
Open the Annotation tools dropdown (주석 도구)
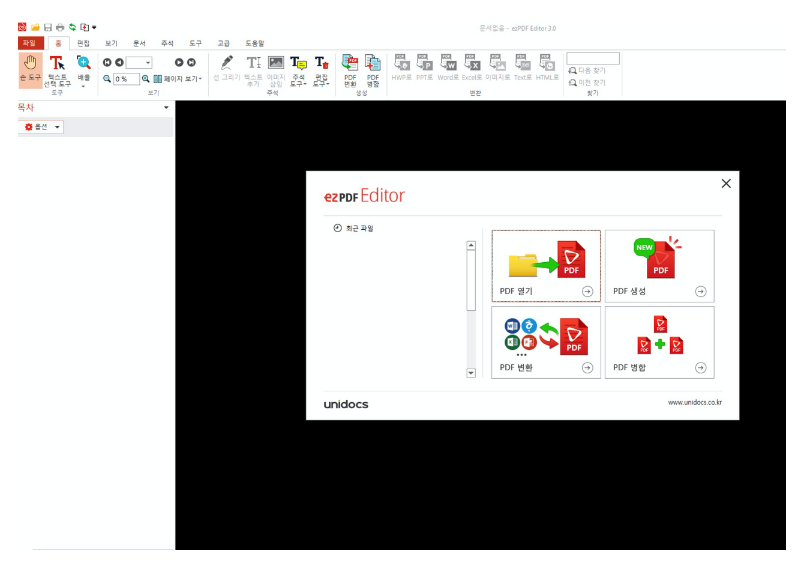[298, 70]
